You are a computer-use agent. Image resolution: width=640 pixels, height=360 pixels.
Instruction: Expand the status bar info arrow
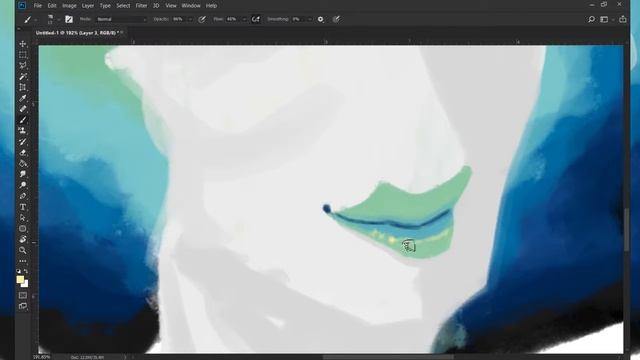pyautogui.click(x=125, y=357)
